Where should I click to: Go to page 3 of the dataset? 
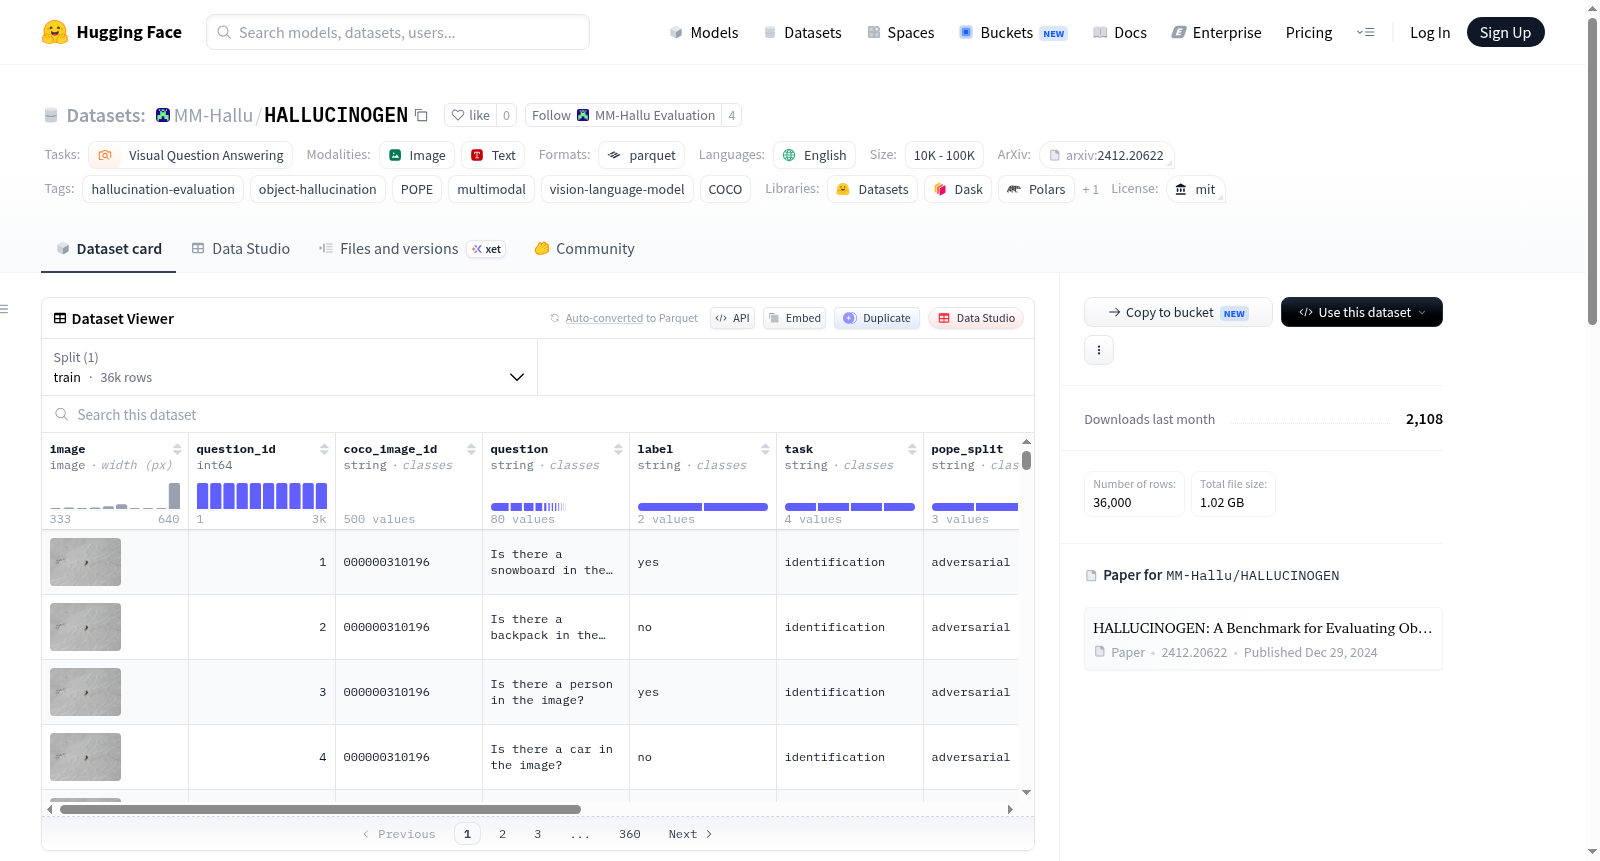[x=537, y=834]
